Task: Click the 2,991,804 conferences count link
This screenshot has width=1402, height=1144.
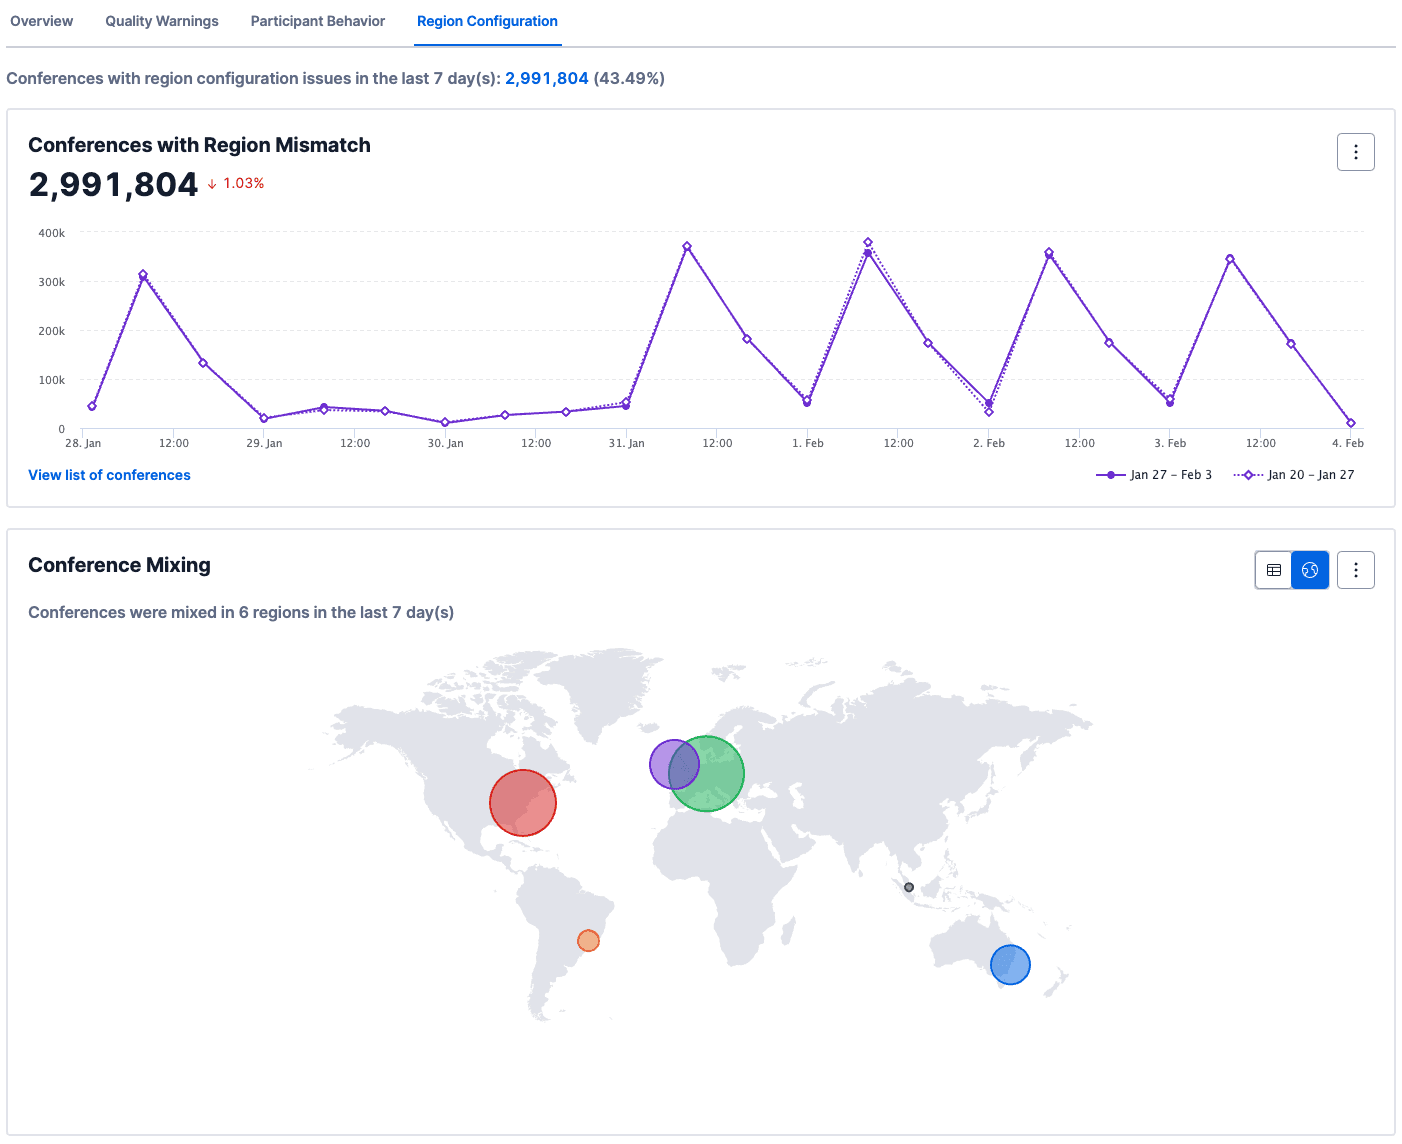Action: coord(546,78)
